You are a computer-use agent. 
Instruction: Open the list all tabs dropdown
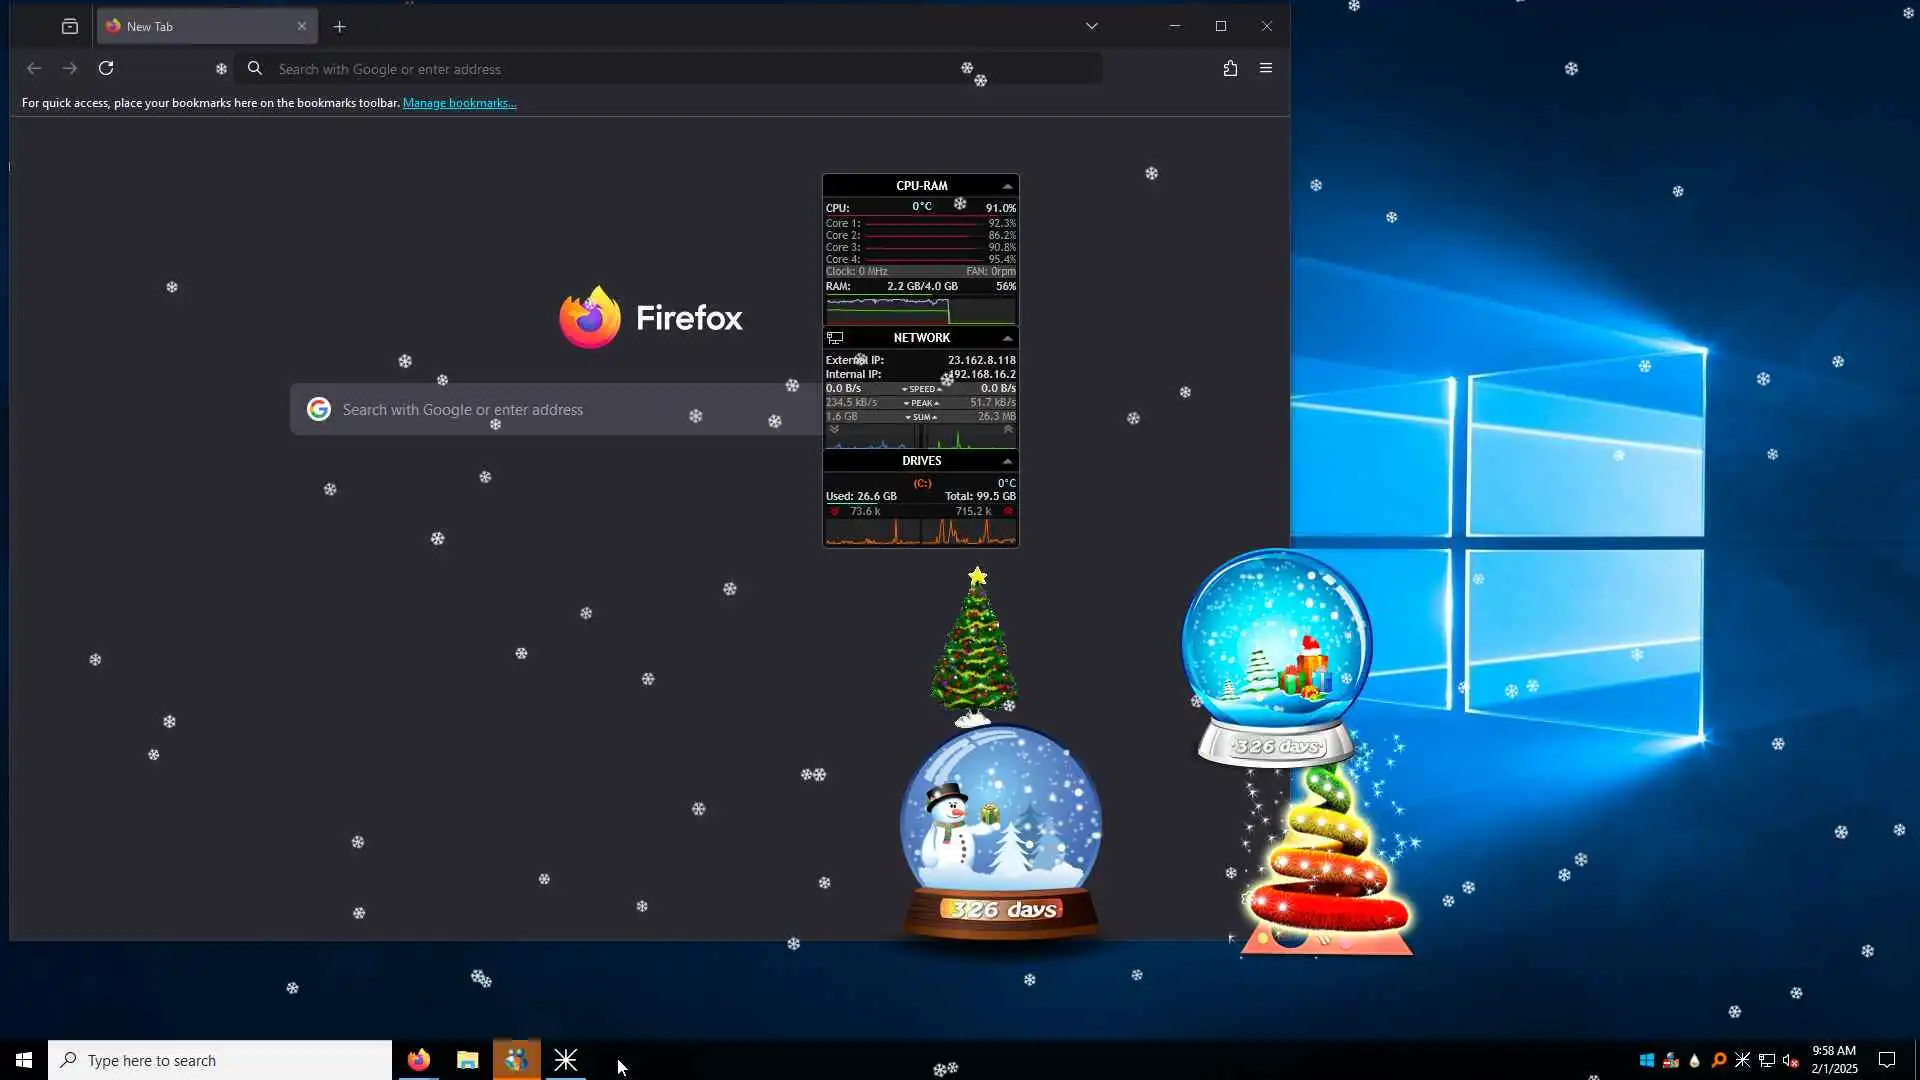point(1092,26)
